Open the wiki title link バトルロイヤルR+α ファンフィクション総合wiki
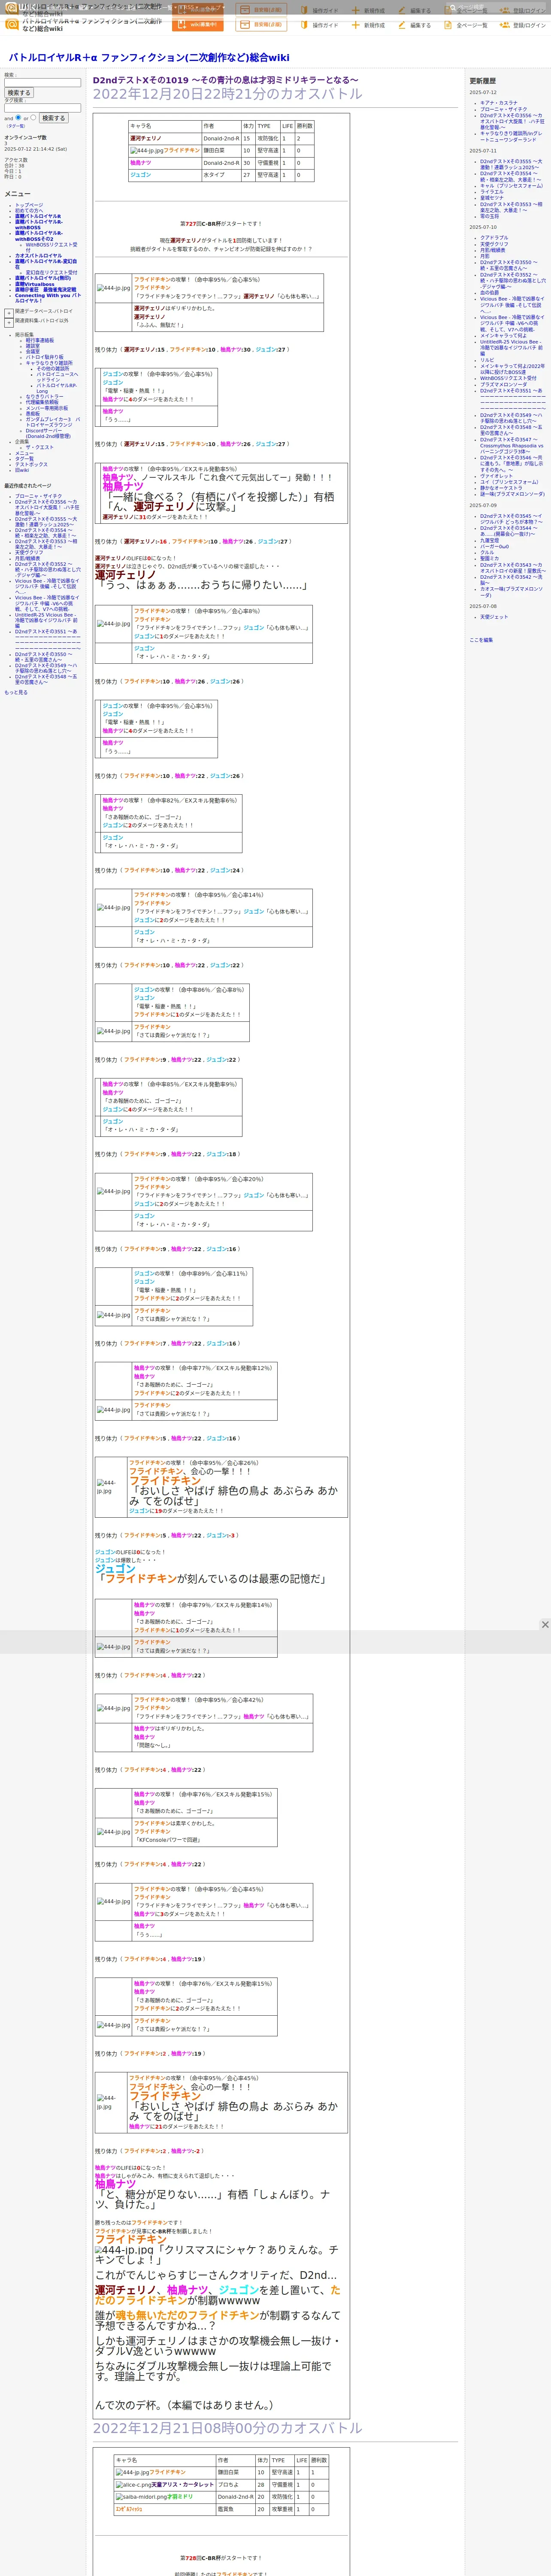Viewport: 551px width, 2576px height. coord(149,58)
